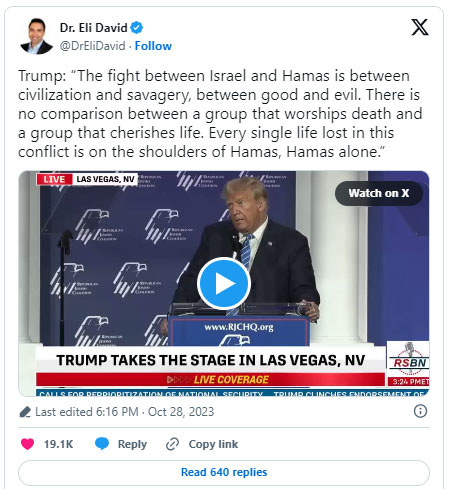Like the tweet with the heart icon
452x489 pixels.
pos(27,444)
